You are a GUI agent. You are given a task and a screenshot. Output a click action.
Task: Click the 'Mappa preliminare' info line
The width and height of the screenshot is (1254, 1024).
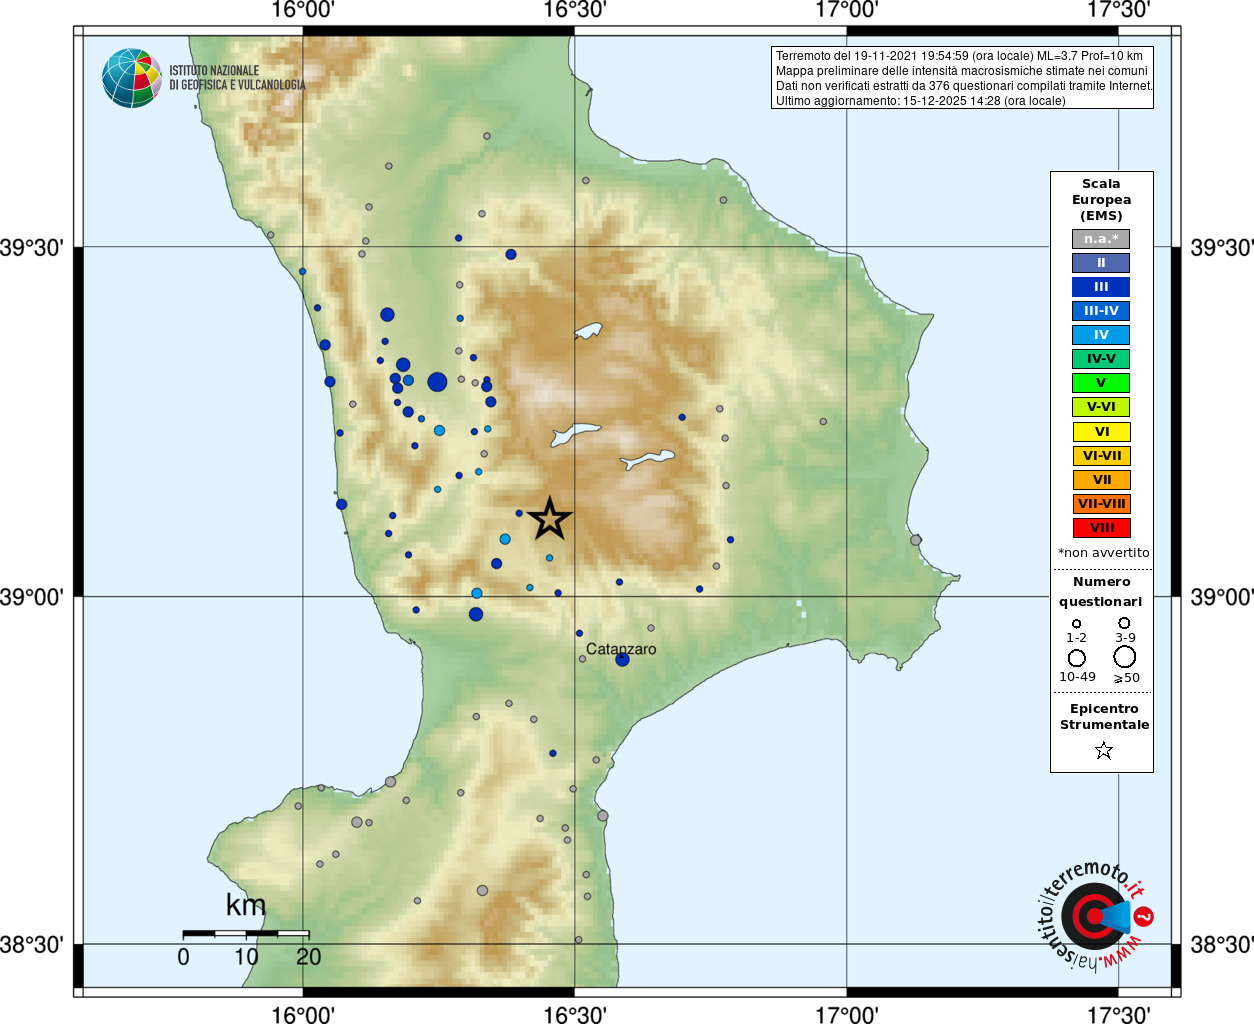962,71
